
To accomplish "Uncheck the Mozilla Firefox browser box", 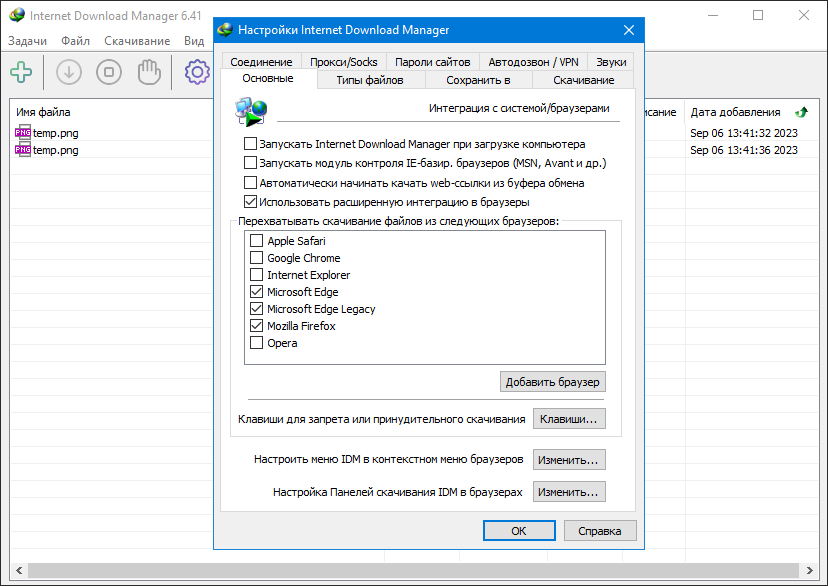I will pos(256,326).
